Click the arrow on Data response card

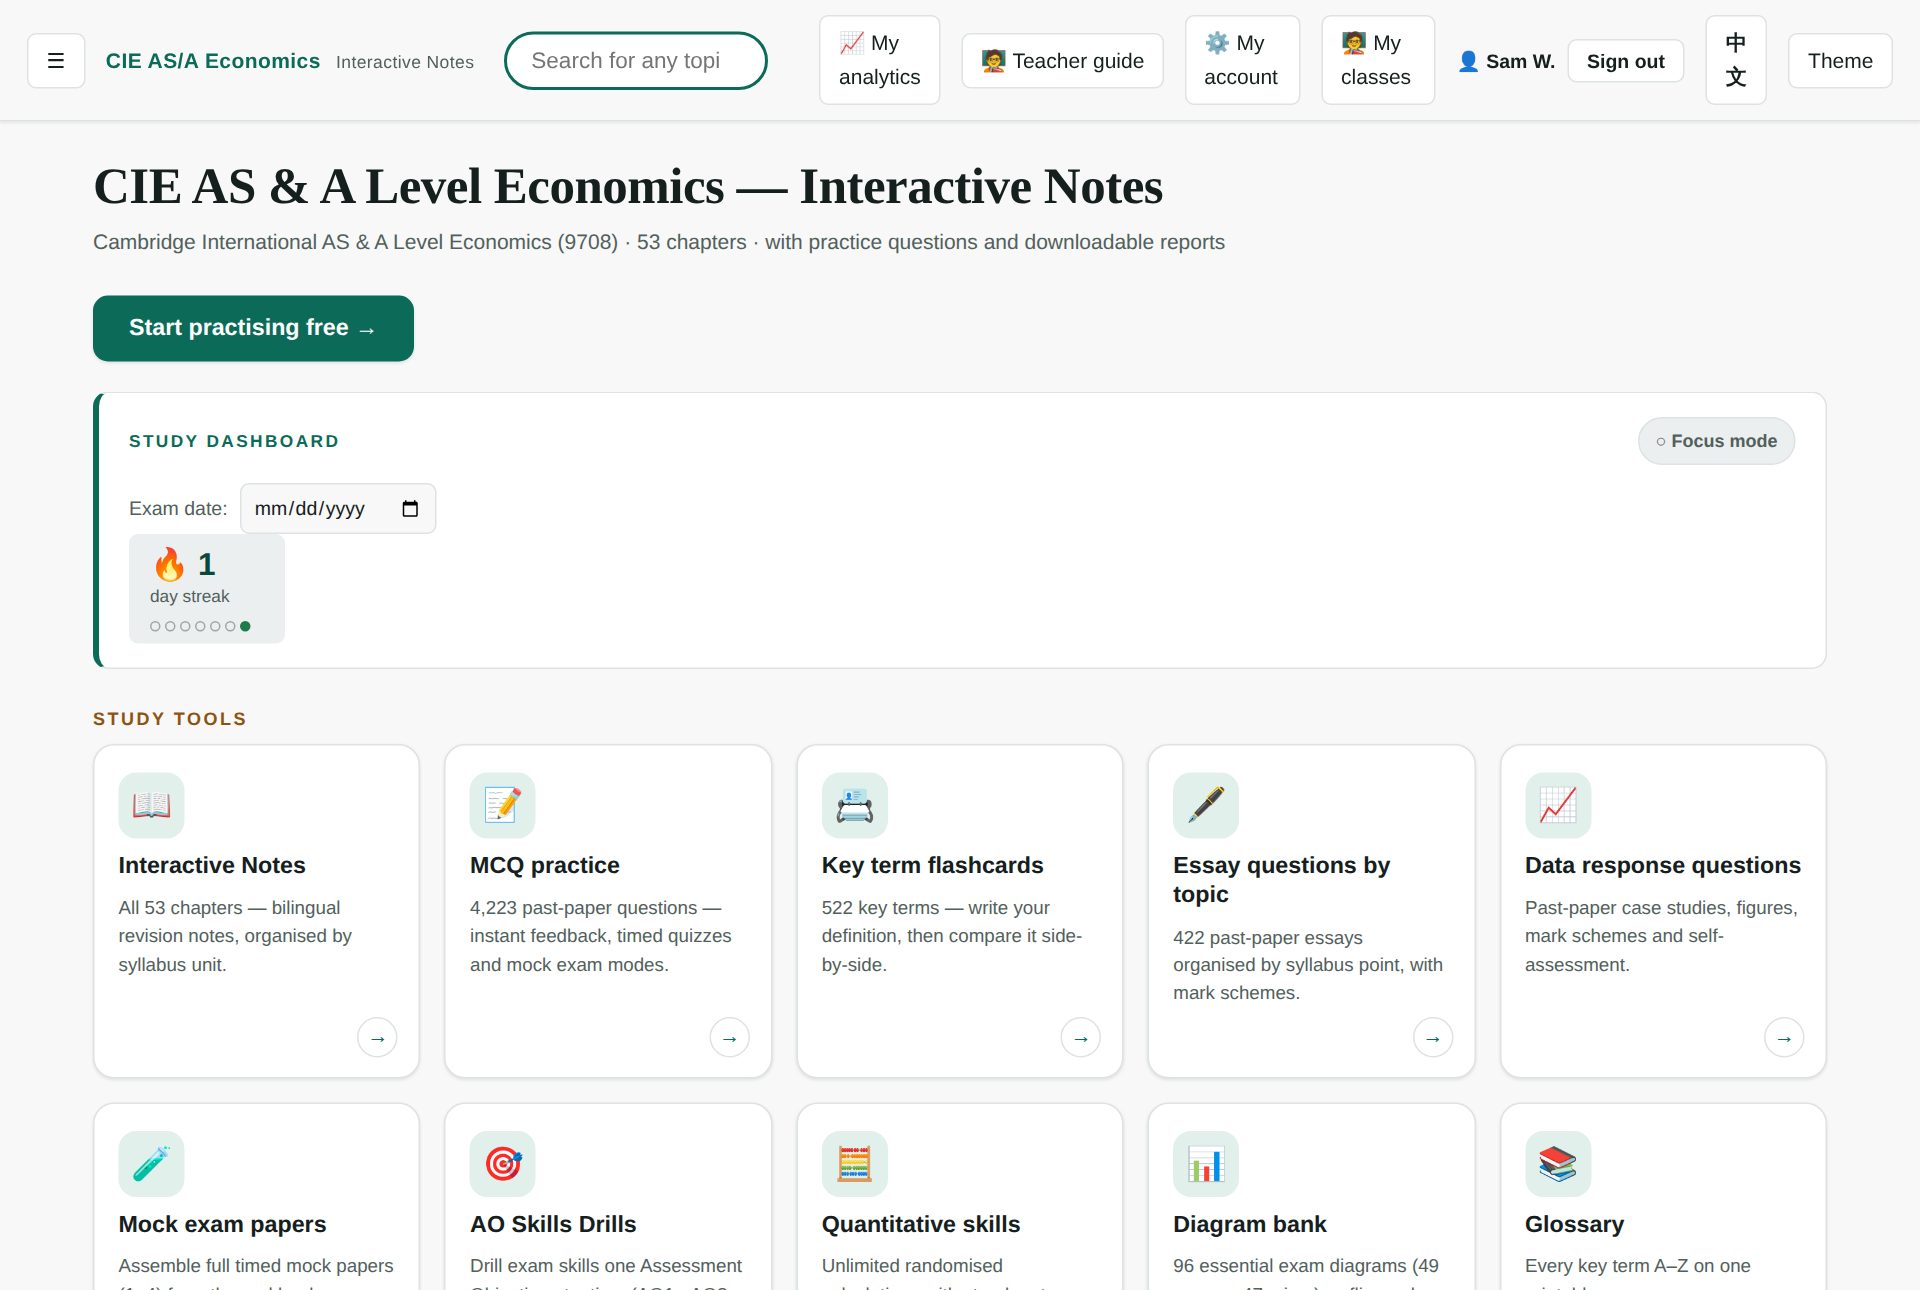(1784, 1038)
